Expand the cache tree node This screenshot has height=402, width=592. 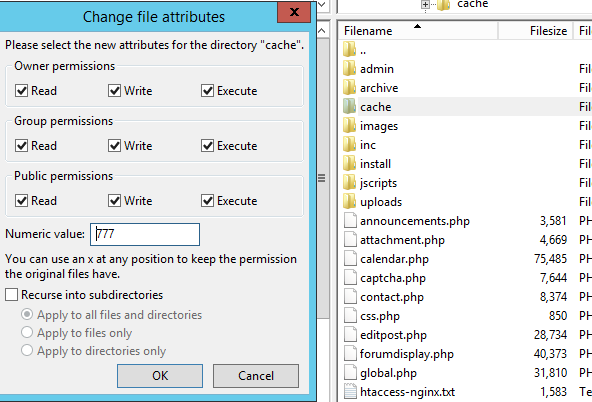(425, 5)
